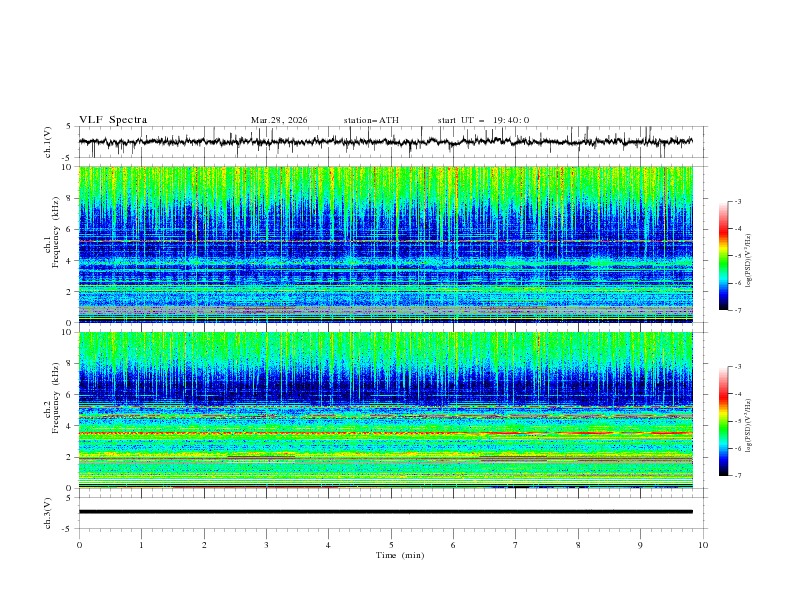
Task: Click the '-3' value on ch.1 colorbar
Action: click(x=738, y=201)
